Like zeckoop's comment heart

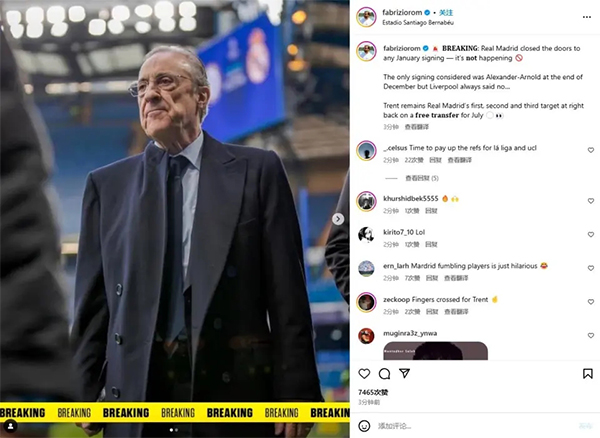tap(591, 302)
